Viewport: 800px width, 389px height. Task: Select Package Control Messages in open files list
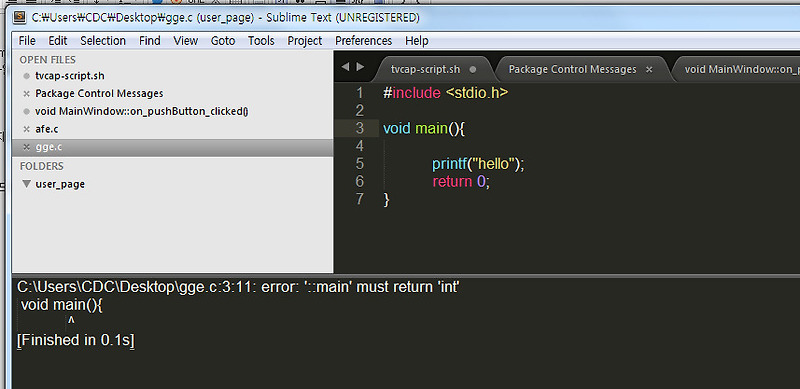point(99,94)
